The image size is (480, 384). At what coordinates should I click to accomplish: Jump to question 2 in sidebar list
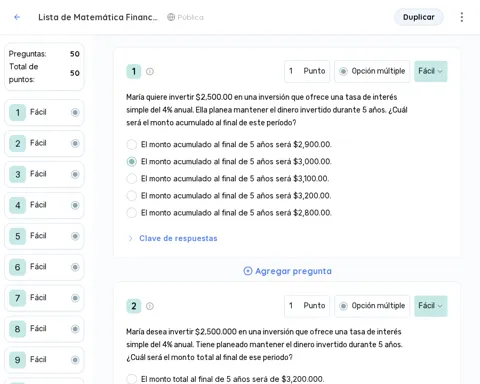44,143
